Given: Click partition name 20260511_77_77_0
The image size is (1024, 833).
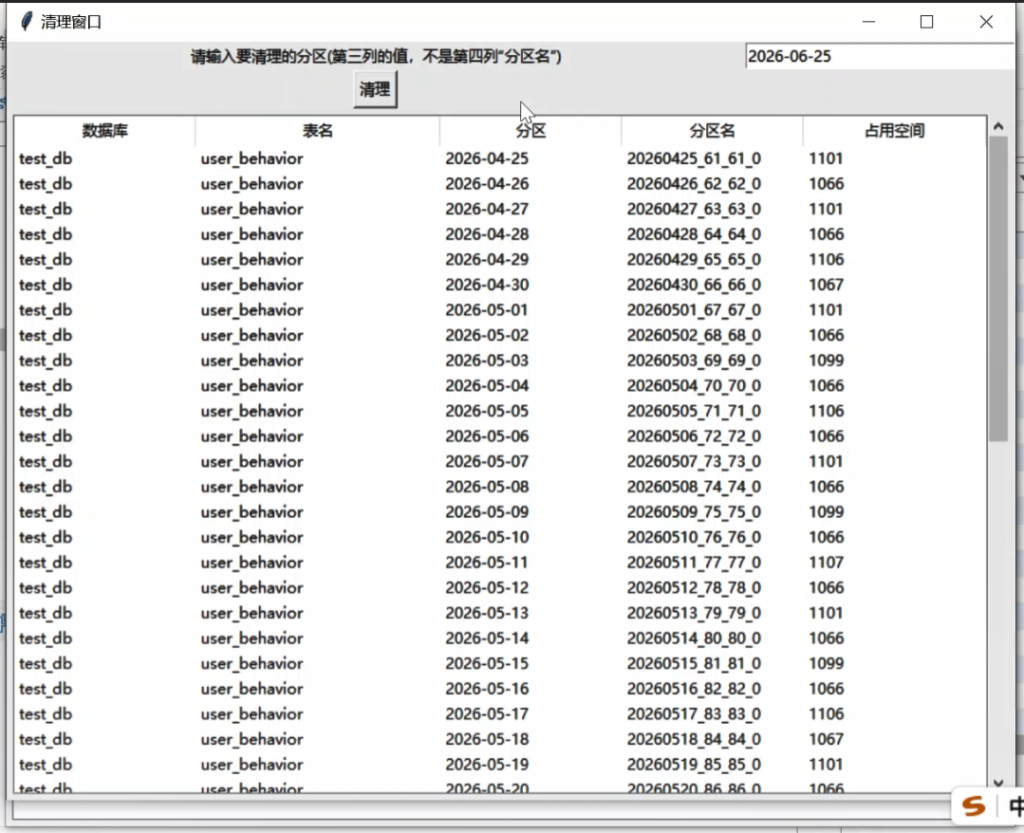Looking at the screenshot, I should pyautogui.click(x=694, y=563).
